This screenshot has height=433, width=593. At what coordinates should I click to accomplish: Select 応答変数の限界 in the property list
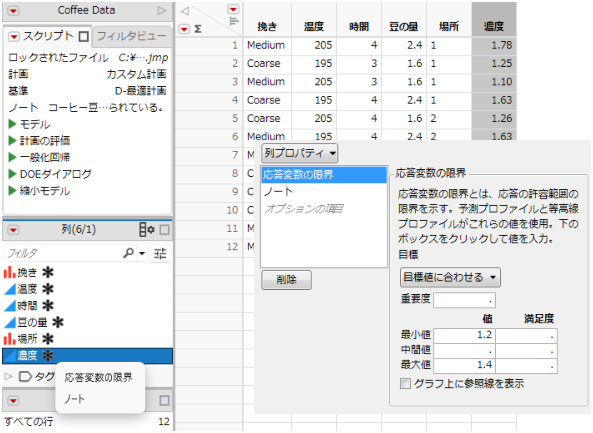click(324, 175)
